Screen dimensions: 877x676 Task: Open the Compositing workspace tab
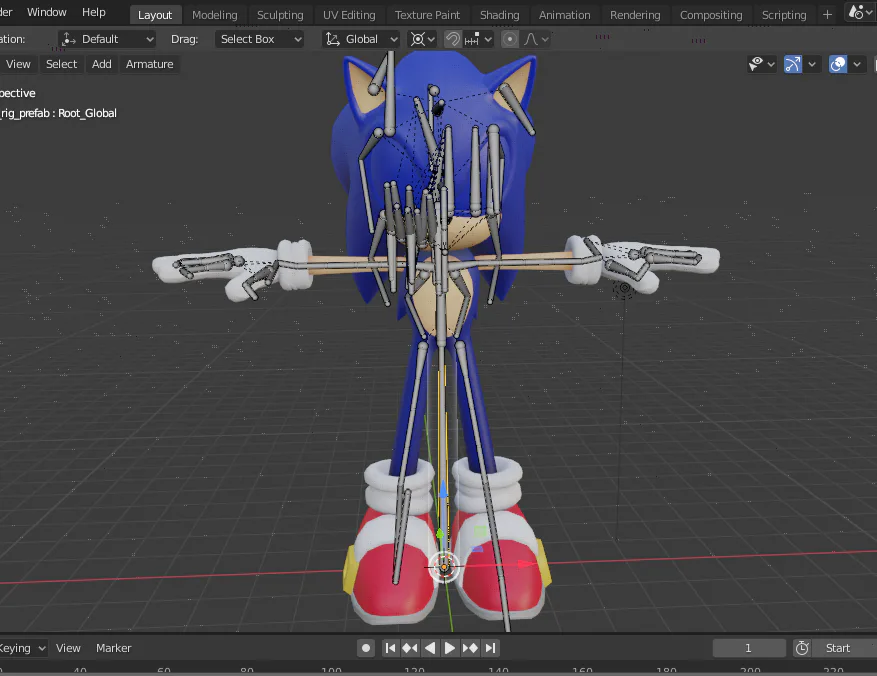(711, 15)
